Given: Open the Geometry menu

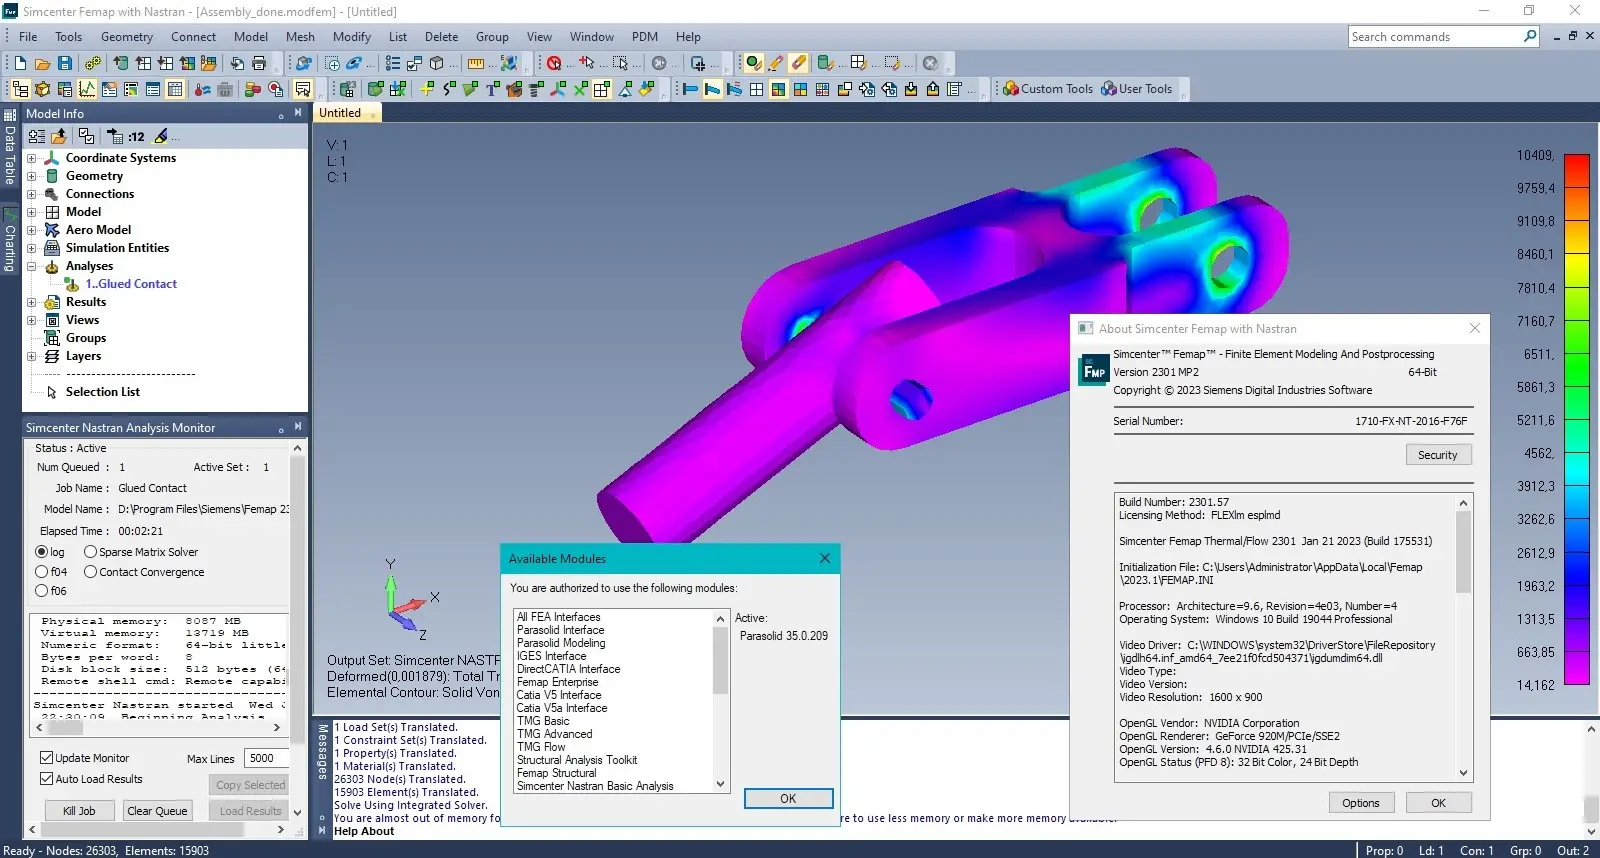Looking at the screenshot, I should 127,37.
